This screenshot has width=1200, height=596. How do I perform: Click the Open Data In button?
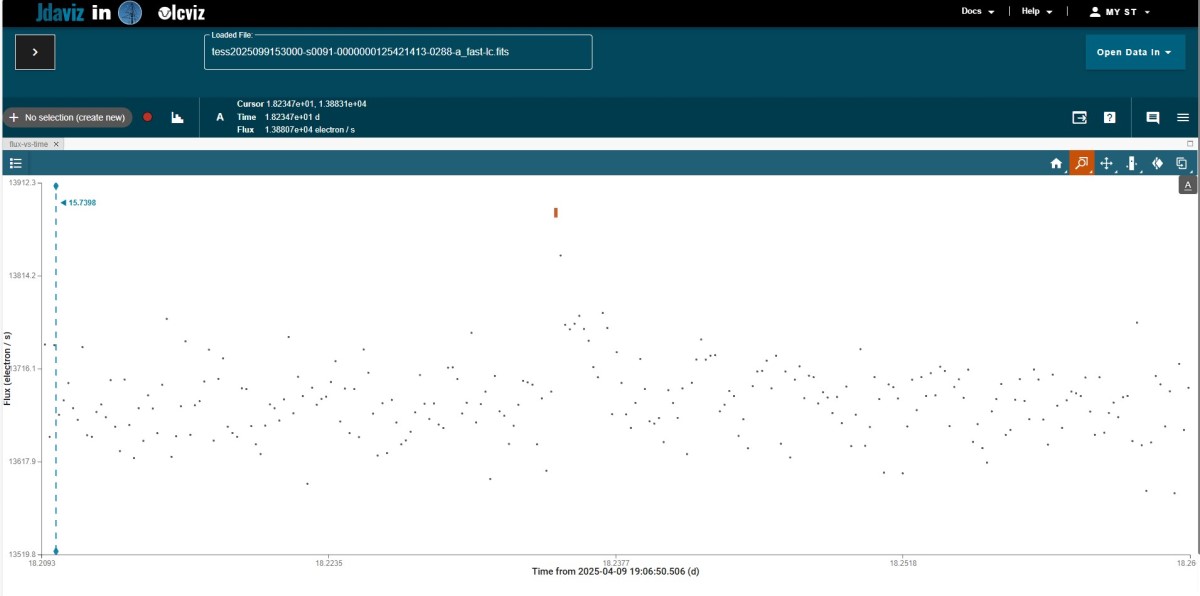[1134, 52]
